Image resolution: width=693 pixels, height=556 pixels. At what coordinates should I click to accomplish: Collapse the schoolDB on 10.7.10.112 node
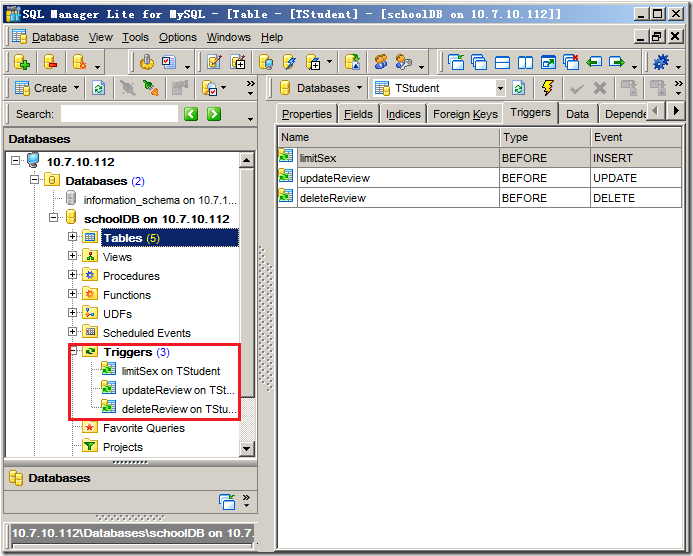53,217
